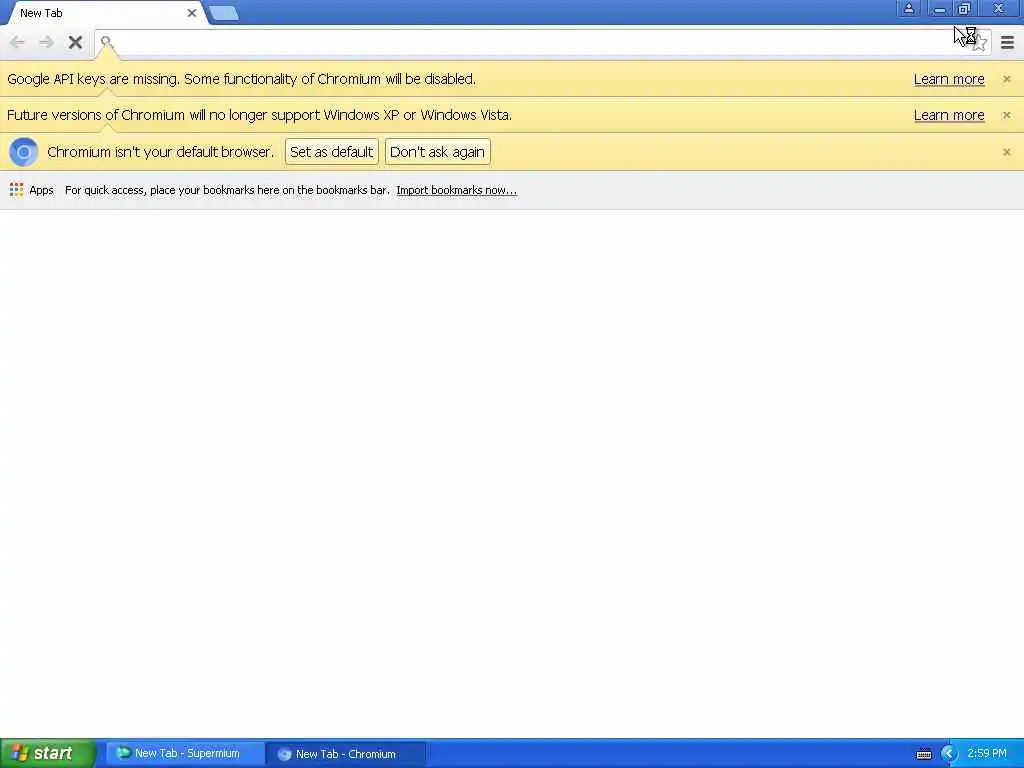Open the user profile button in the title bar
The width and height of the screenshot is (1024, 768).
pos(908,8)
